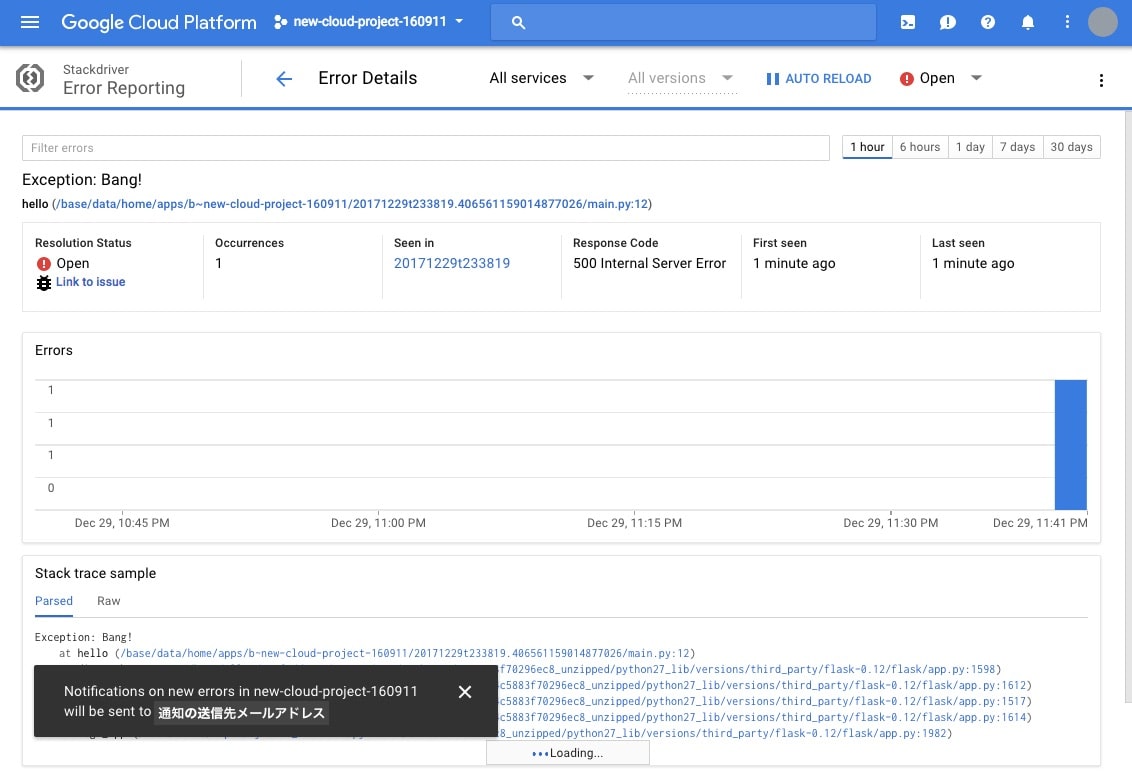This screenshot has height=772, width=1132.
Task: Click the bug icon beside Link to issue
Action: pyautogui.click(x=44, y=282)
